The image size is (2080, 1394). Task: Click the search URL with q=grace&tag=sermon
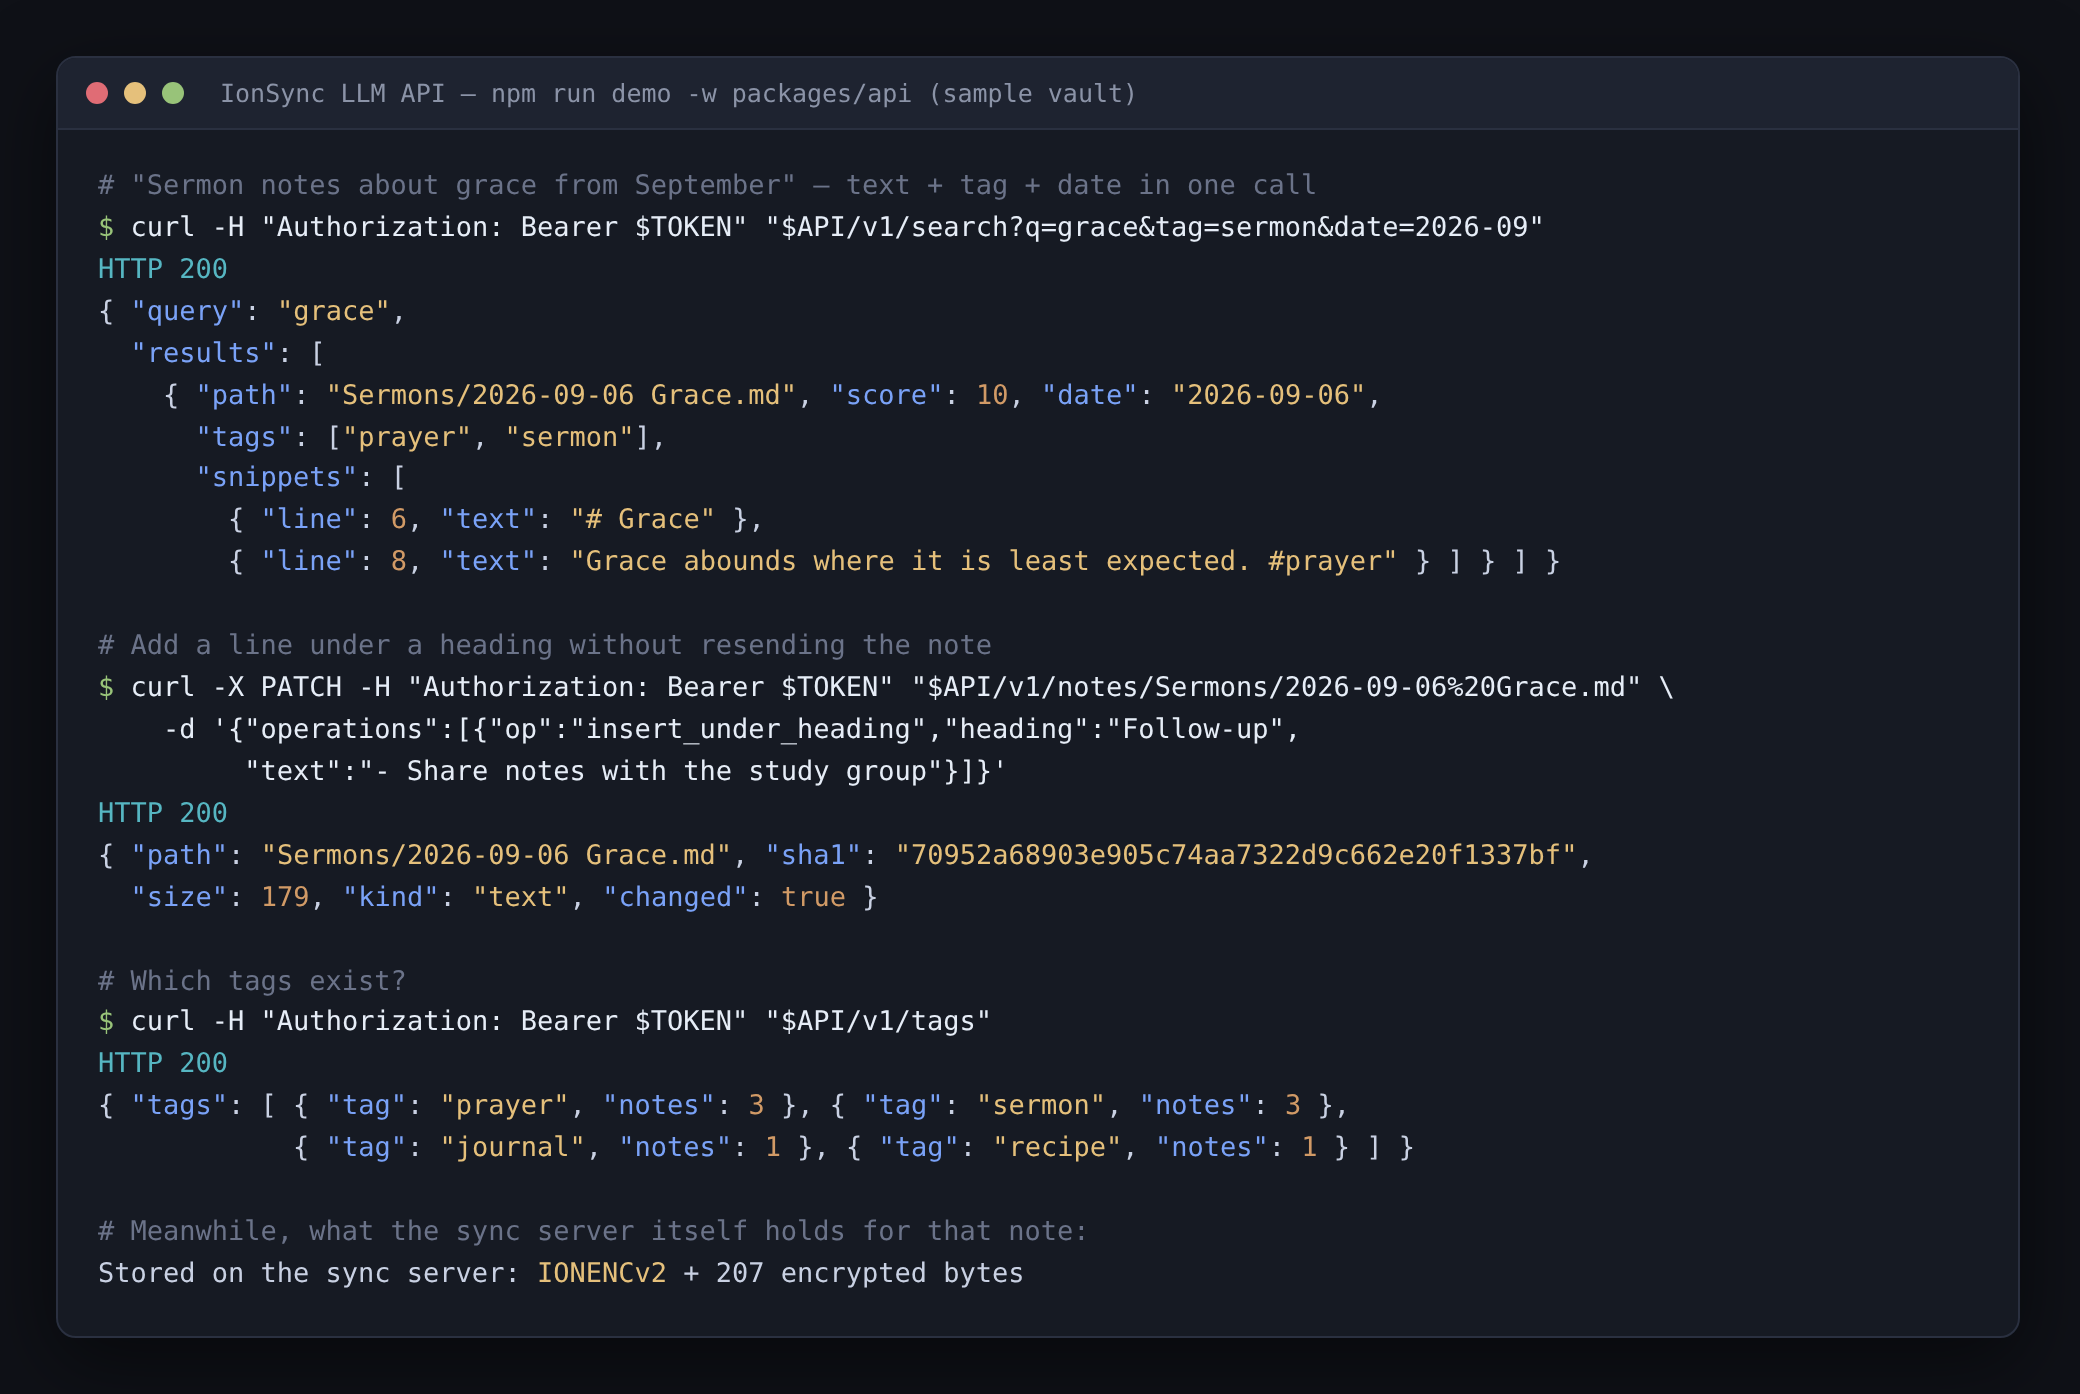pyautogui.click(x=1154, y=227)
